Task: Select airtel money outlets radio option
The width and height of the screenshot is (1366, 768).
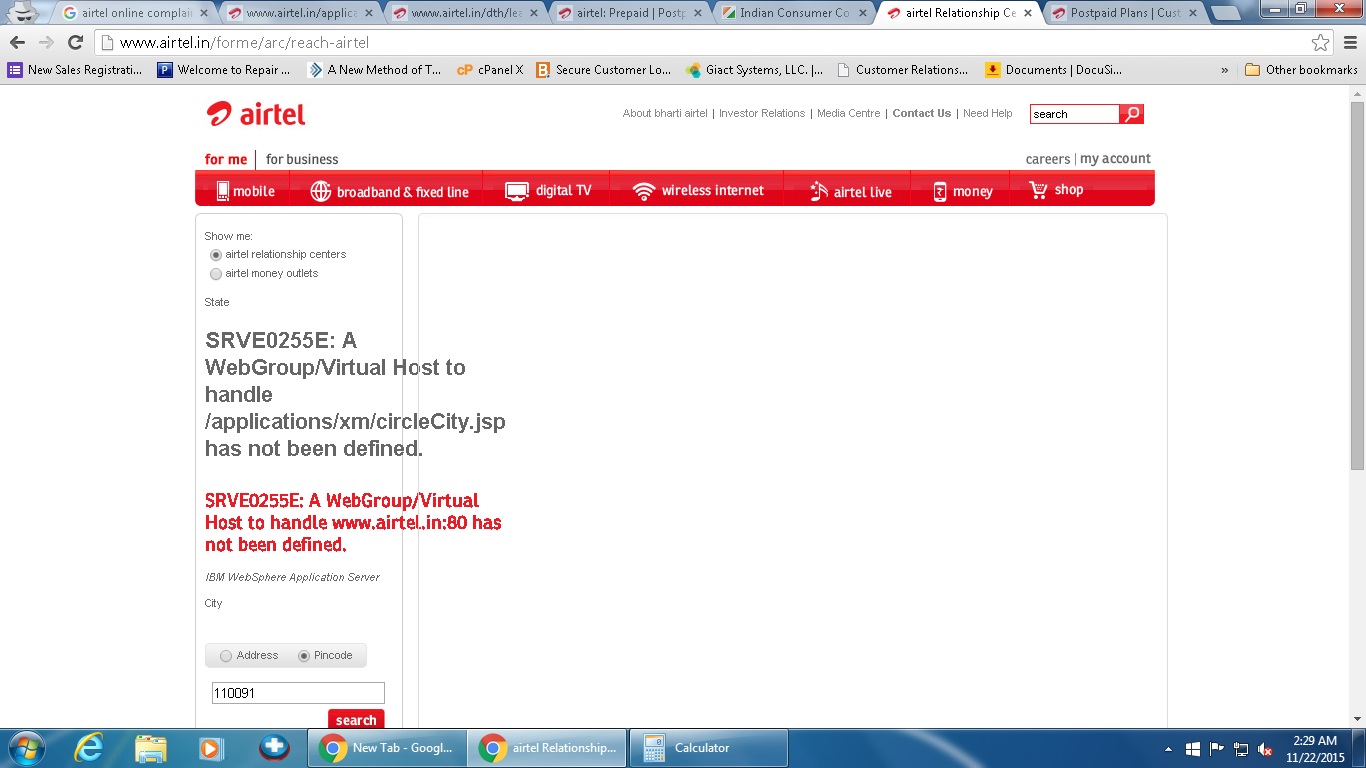Action: (x=216, y=274)
